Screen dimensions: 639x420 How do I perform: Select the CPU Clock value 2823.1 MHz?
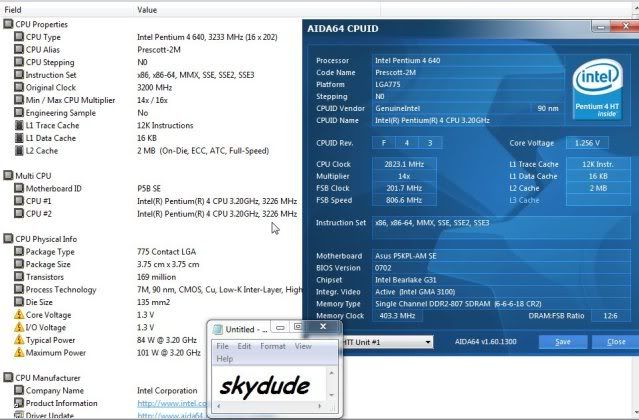coord(404,164)
